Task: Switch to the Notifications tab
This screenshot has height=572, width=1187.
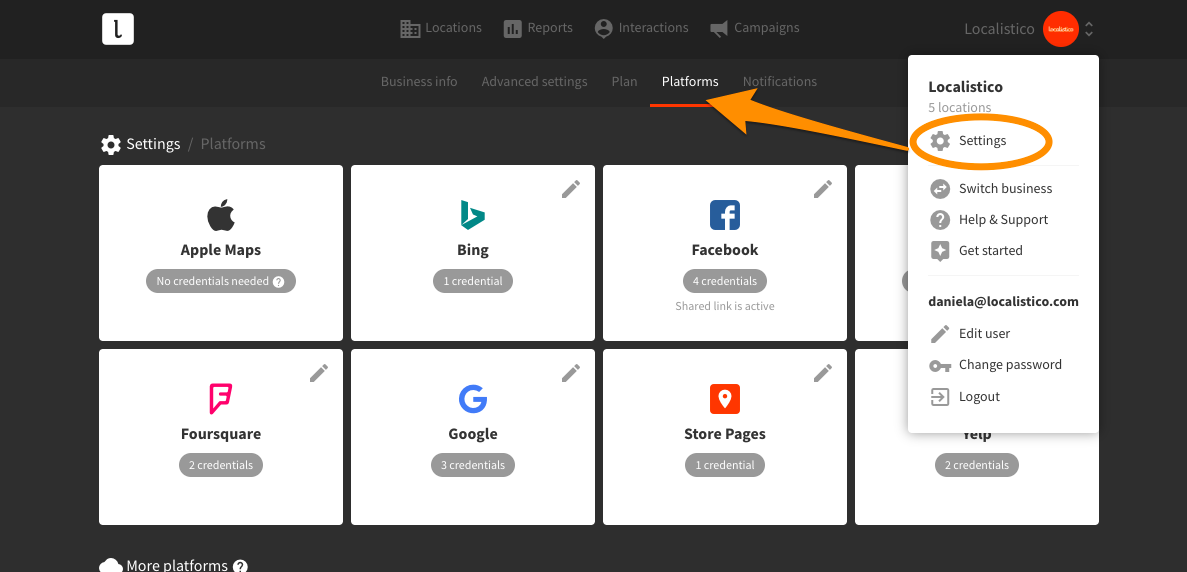Action: pyautogui.click(x=780, y=82)
